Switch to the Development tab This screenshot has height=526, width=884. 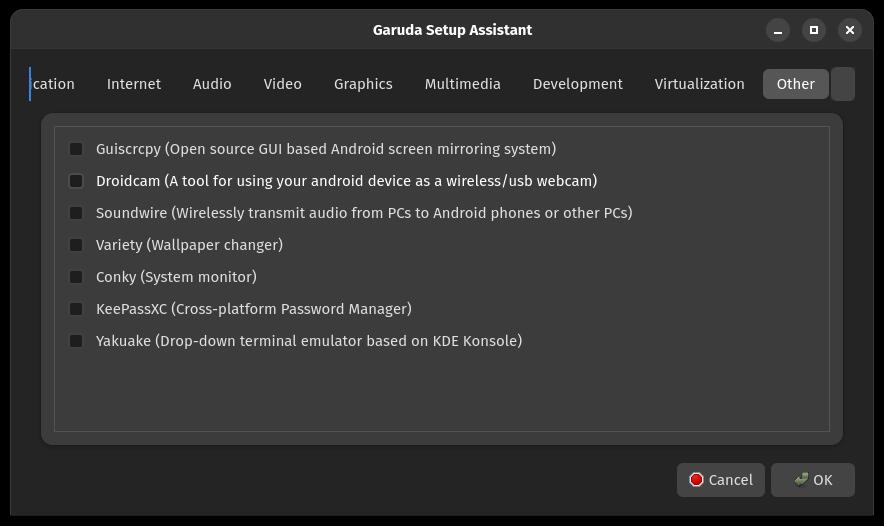(577, 84)
